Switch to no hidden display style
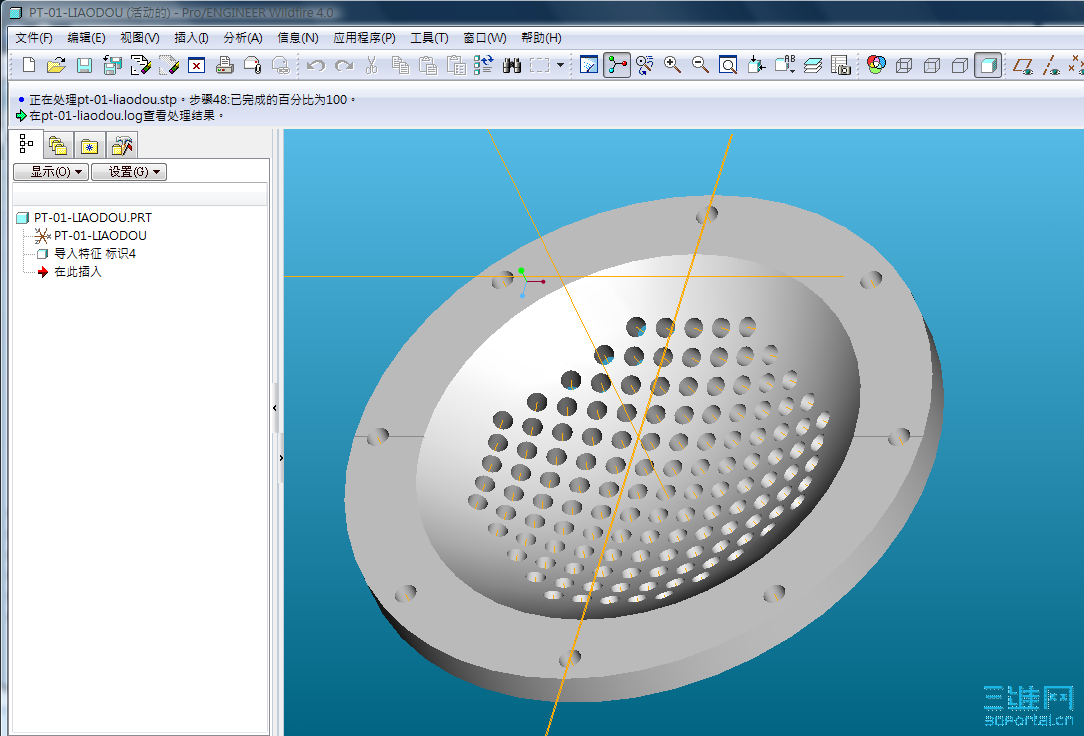This screenshot has width=1084, height=736. coord(960,65)
